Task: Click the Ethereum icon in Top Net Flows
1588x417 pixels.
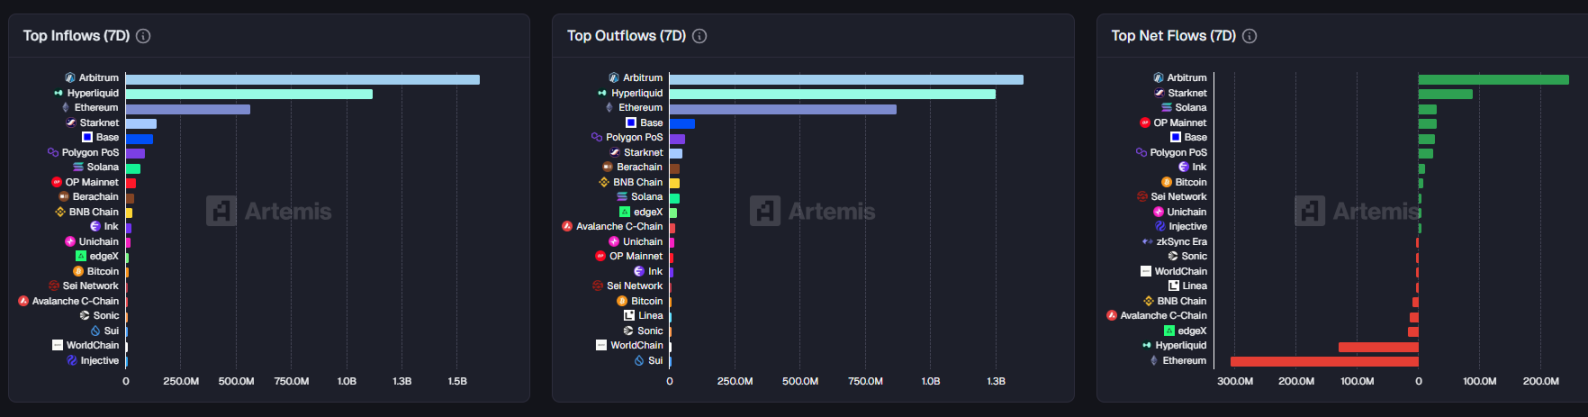Action: (x=1154, y=360)
